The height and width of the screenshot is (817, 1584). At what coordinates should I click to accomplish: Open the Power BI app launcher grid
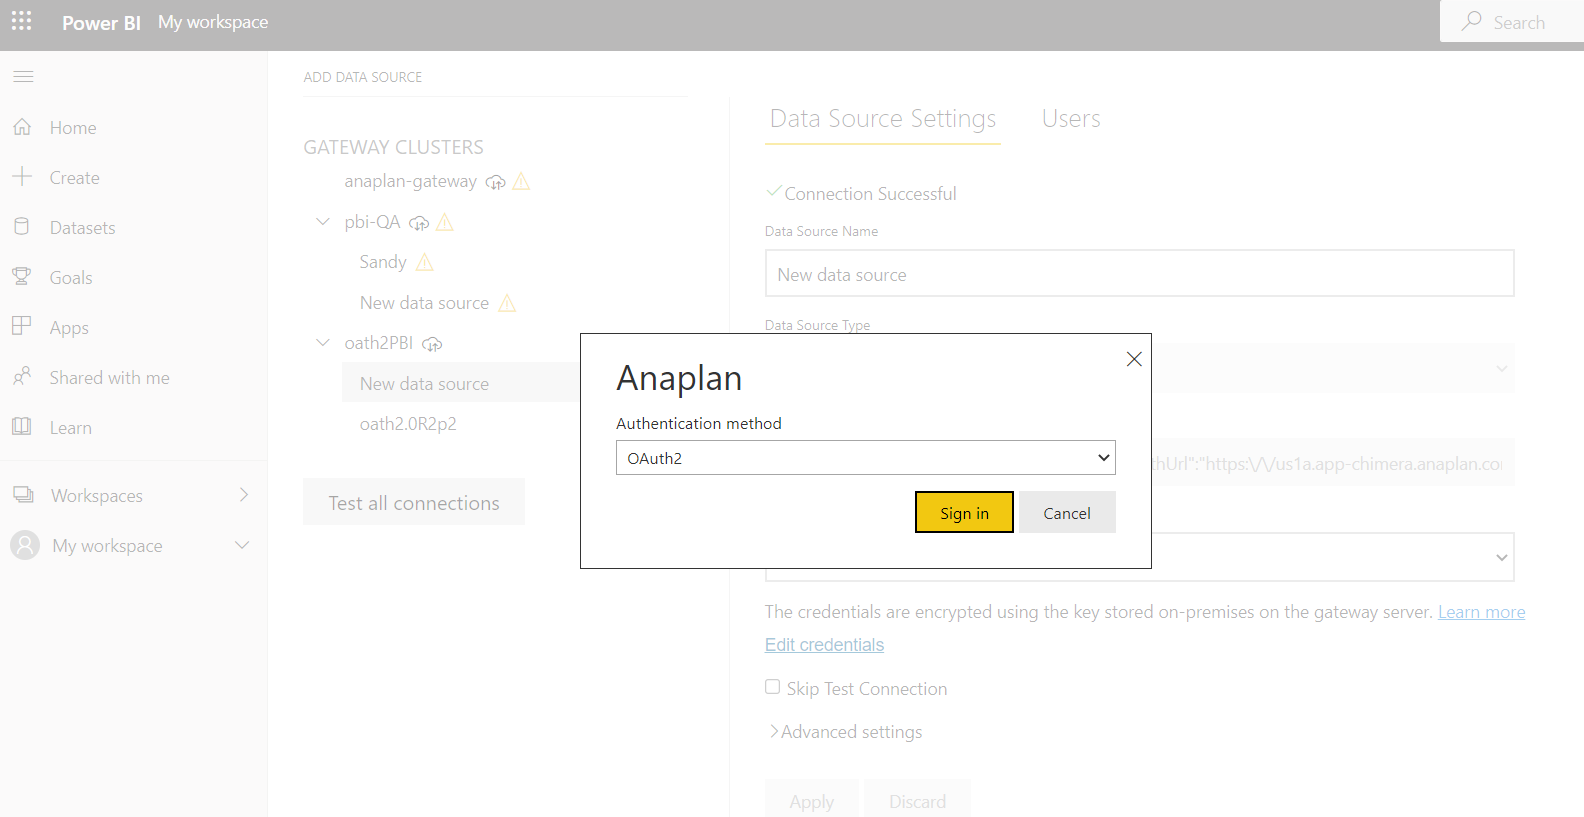(x=21, y=21)
